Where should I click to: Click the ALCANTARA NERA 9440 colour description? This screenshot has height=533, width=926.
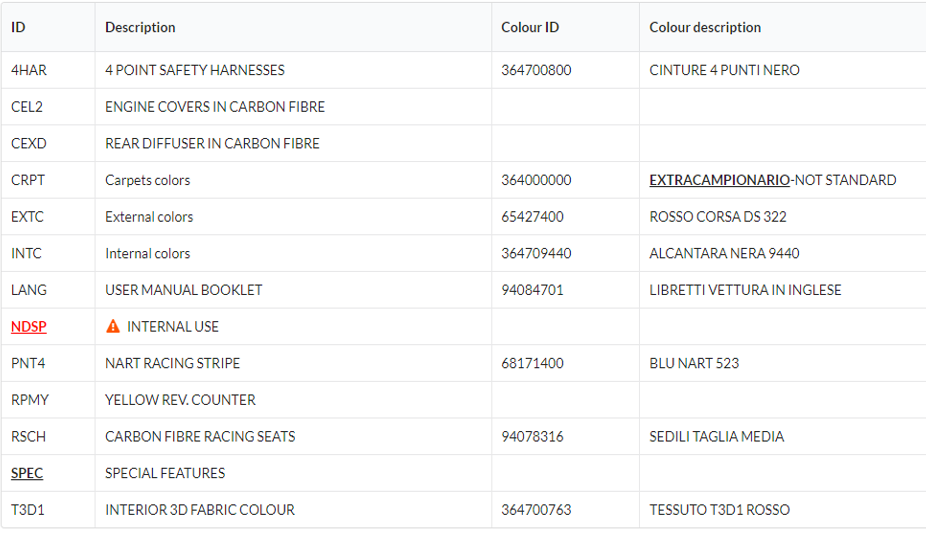[724, 253]
